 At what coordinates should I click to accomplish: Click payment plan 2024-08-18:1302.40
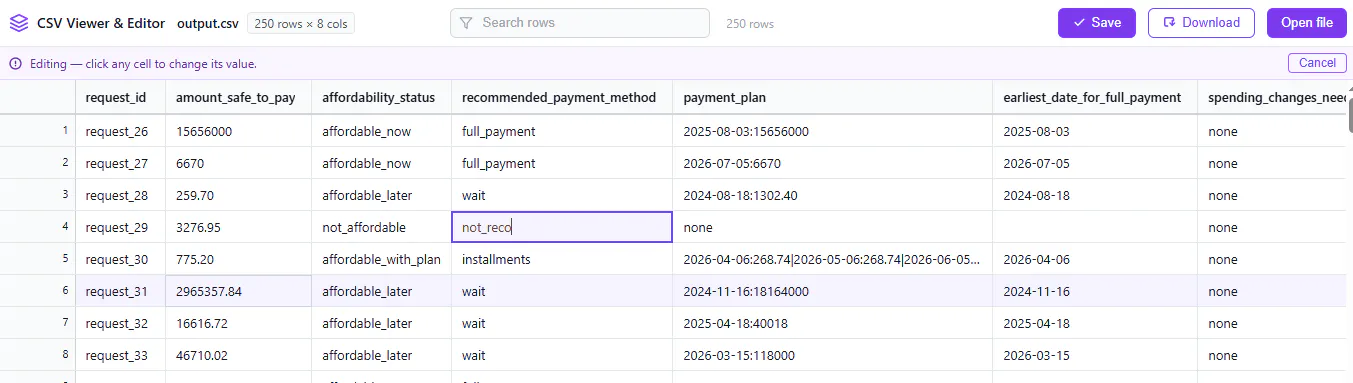pos(832,195)
